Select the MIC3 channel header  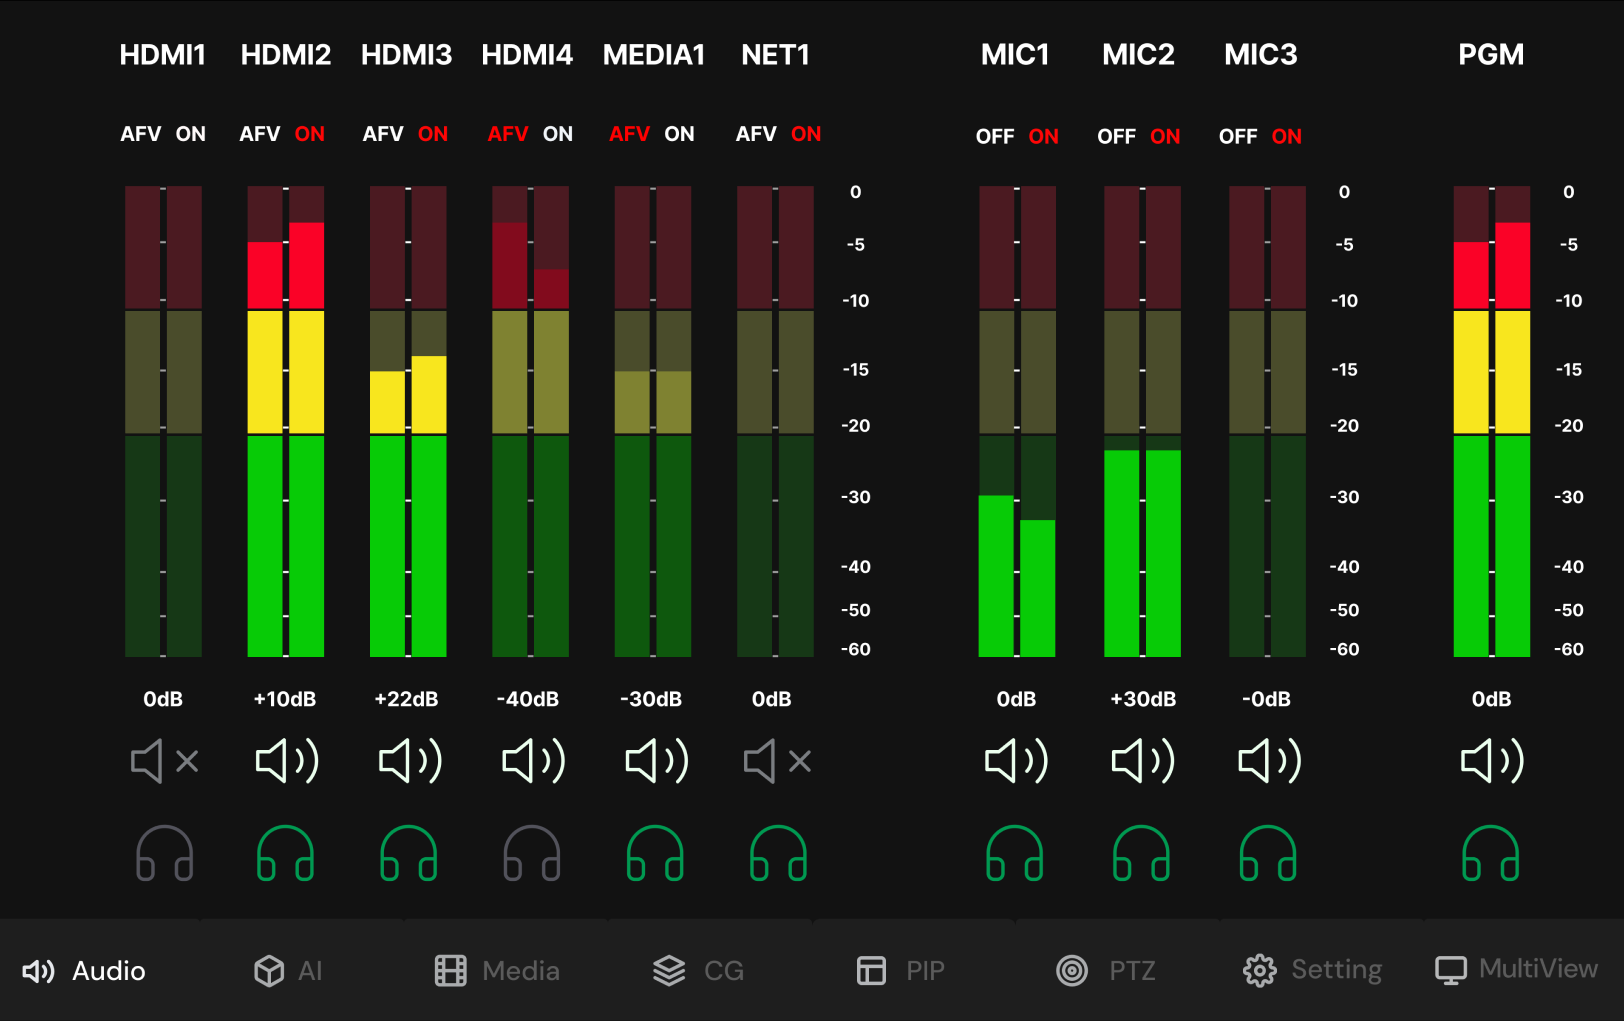(x=1260, y=54)
